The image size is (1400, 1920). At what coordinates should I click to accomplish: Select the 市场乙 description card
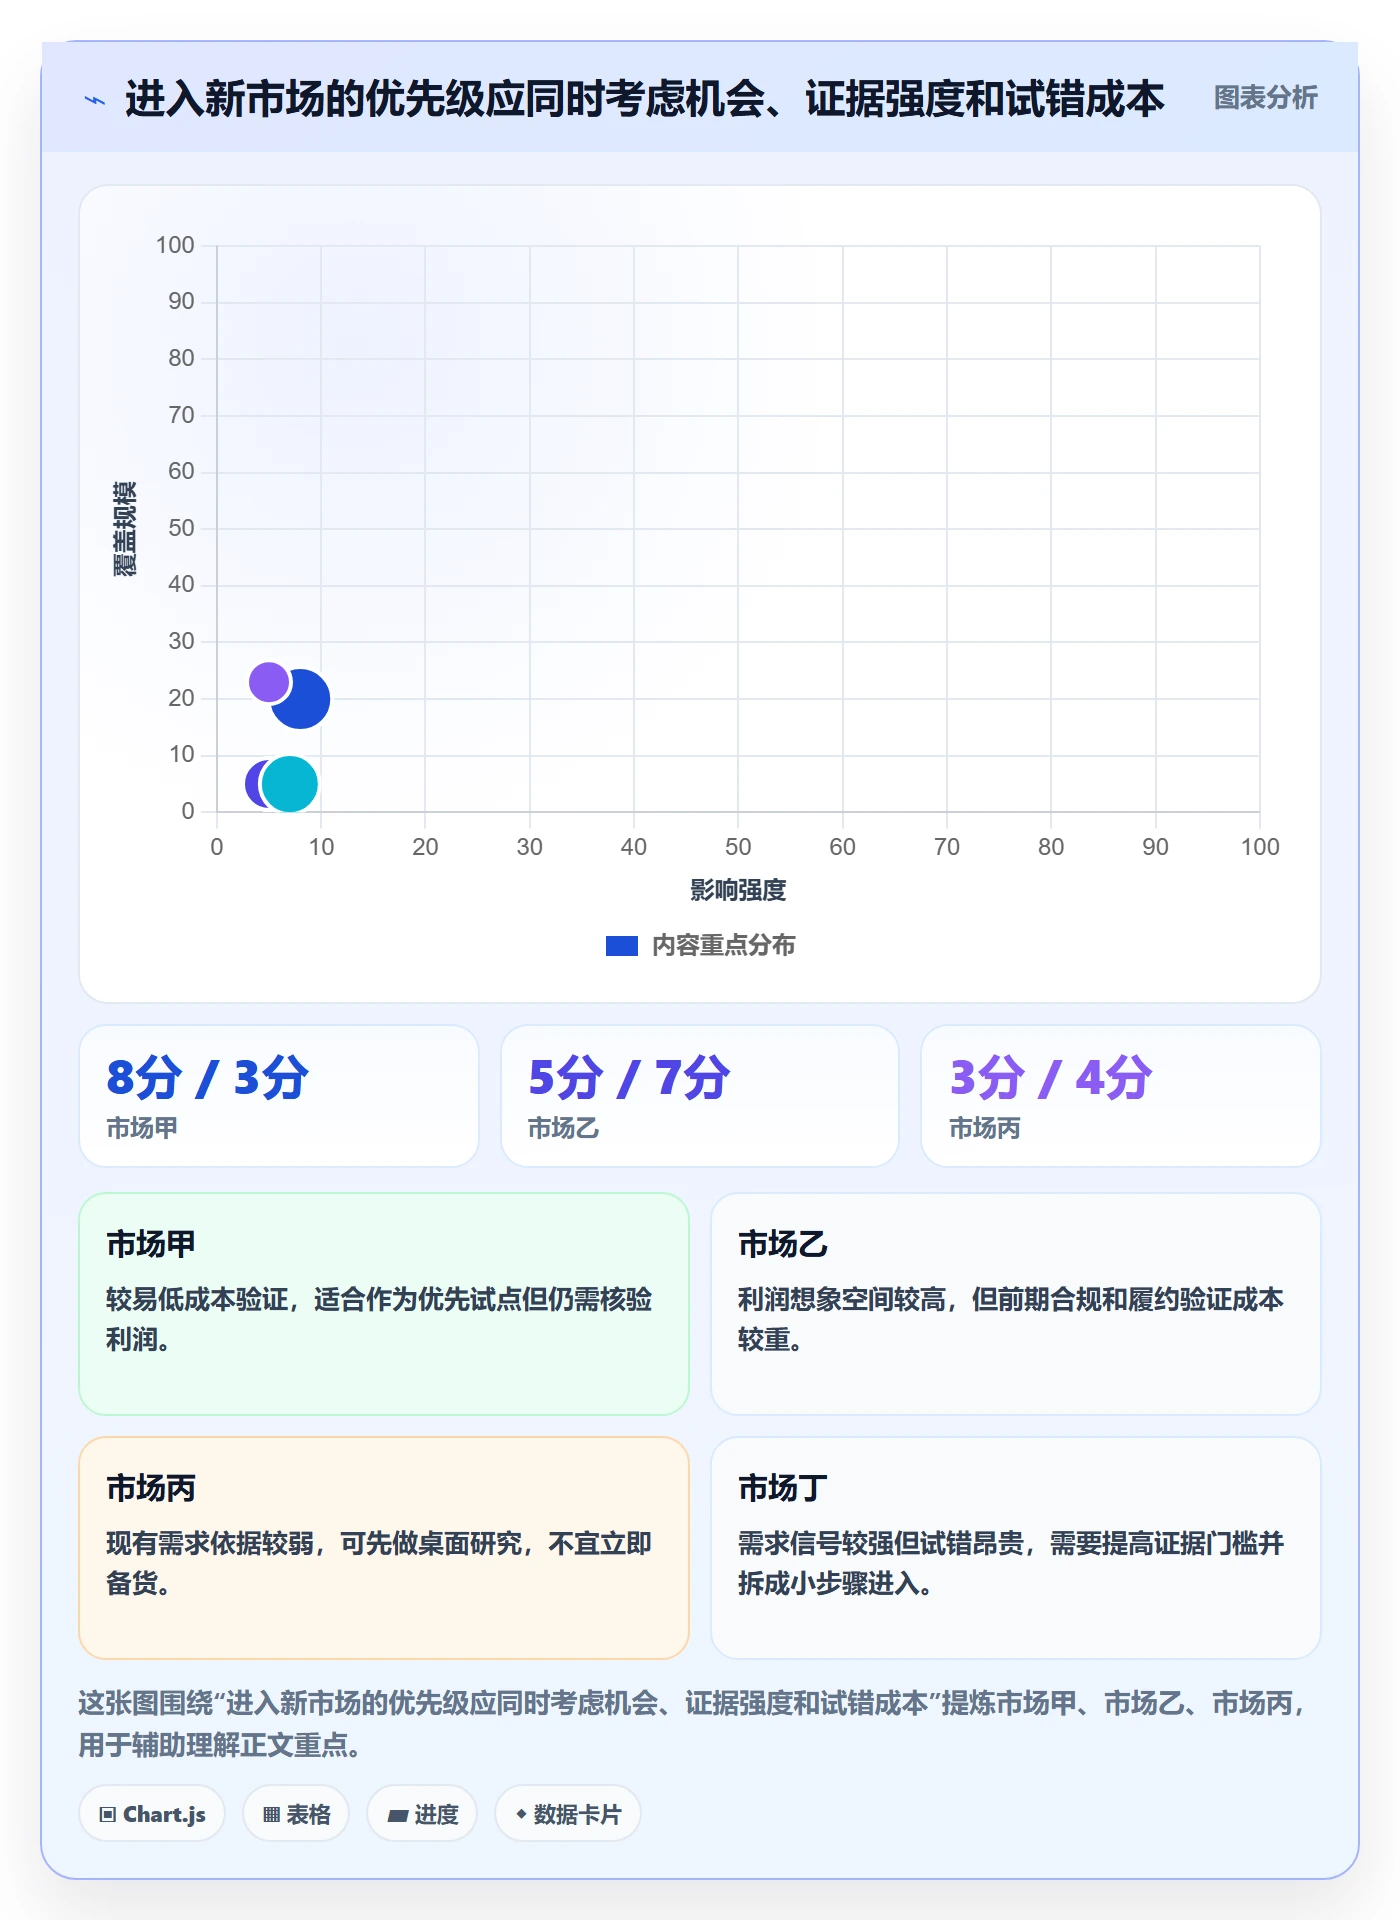[x=1016, y=1304]
